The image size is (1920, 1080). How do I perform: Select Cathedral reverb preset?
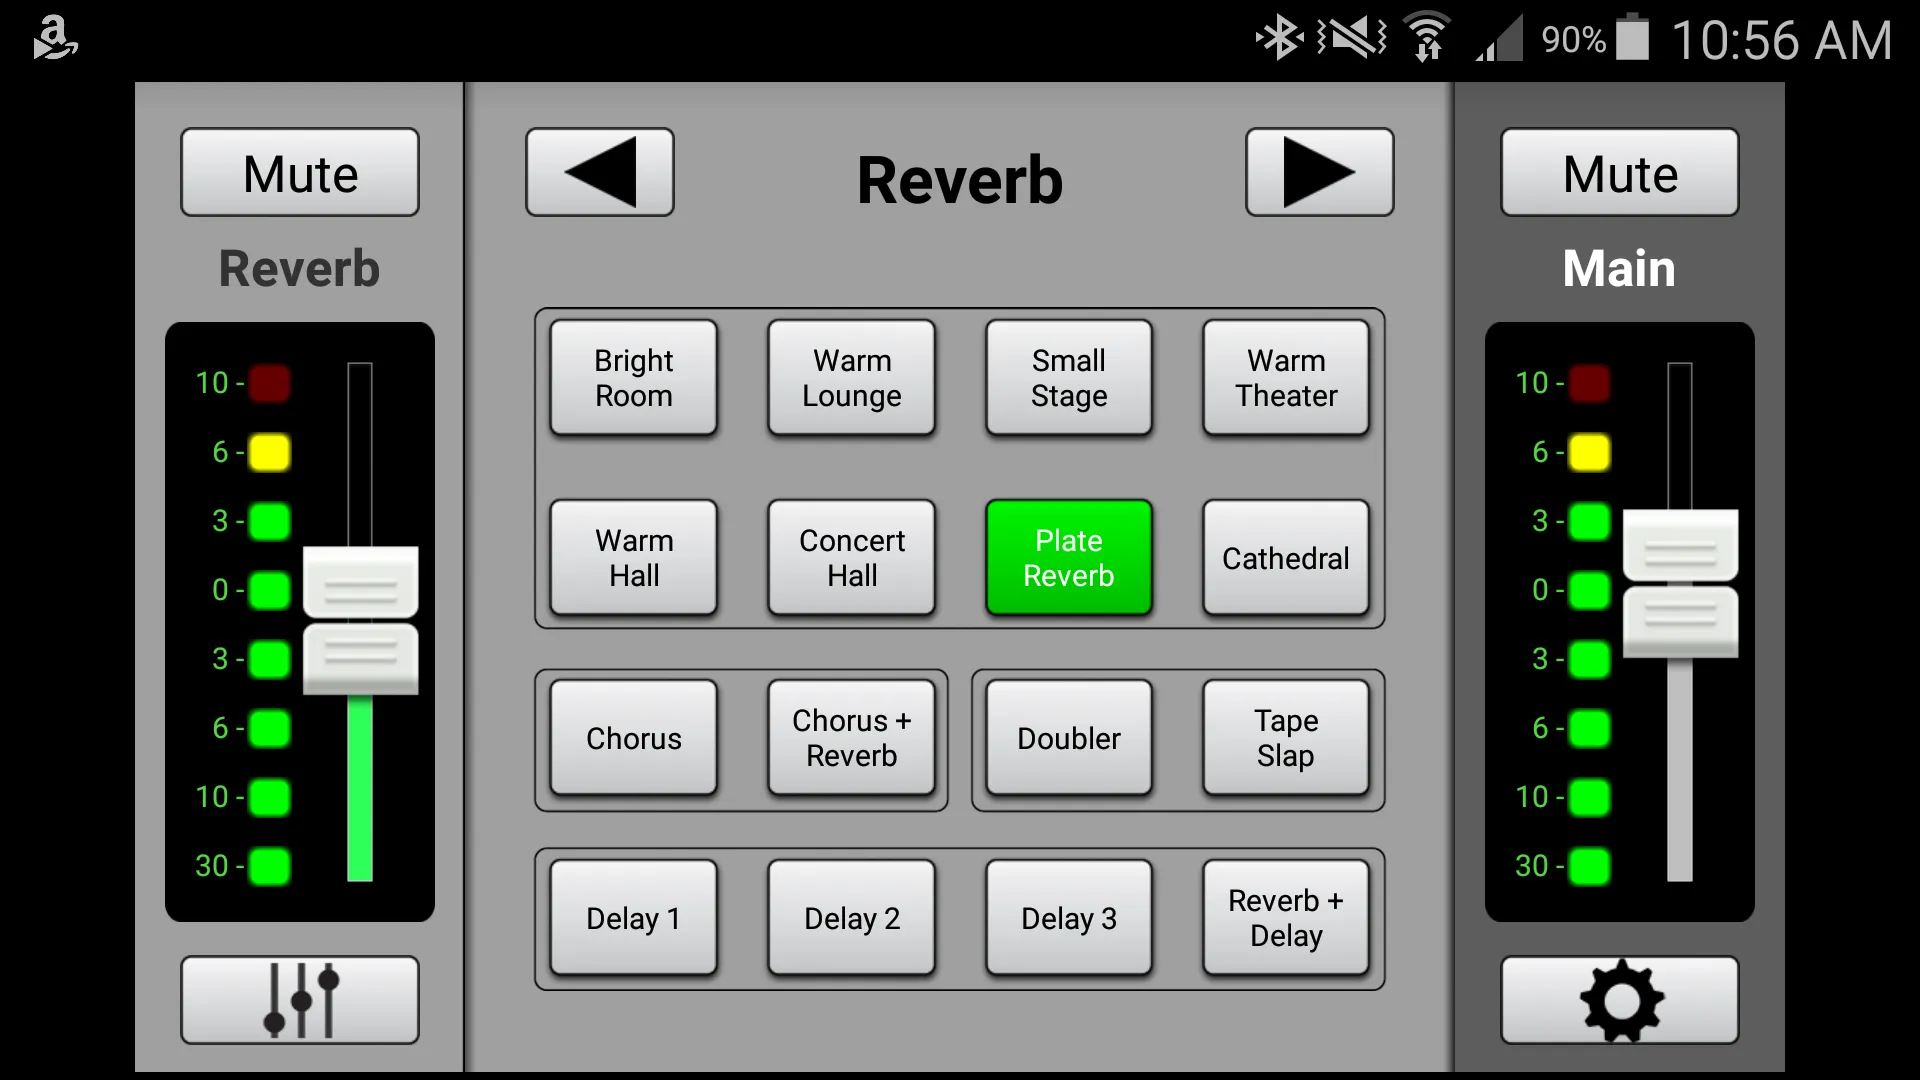pos(1286,556)
